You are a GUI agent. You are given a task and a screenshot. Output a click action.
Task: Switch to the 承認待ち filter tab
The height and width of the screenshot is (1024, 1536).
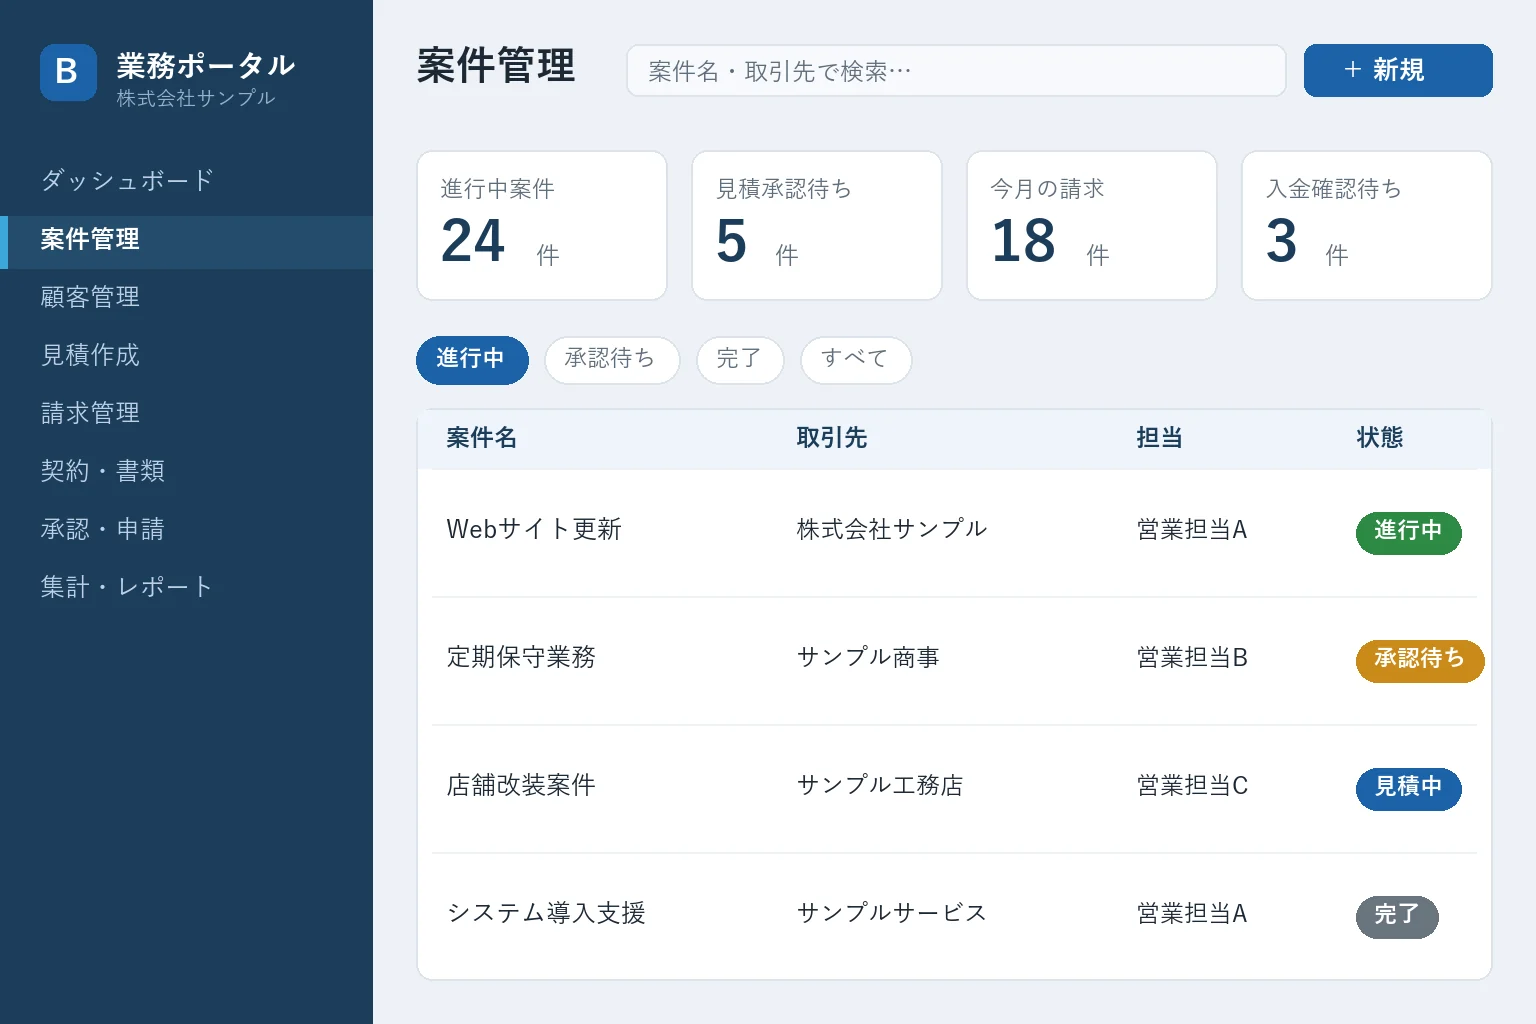click(612, 360)
